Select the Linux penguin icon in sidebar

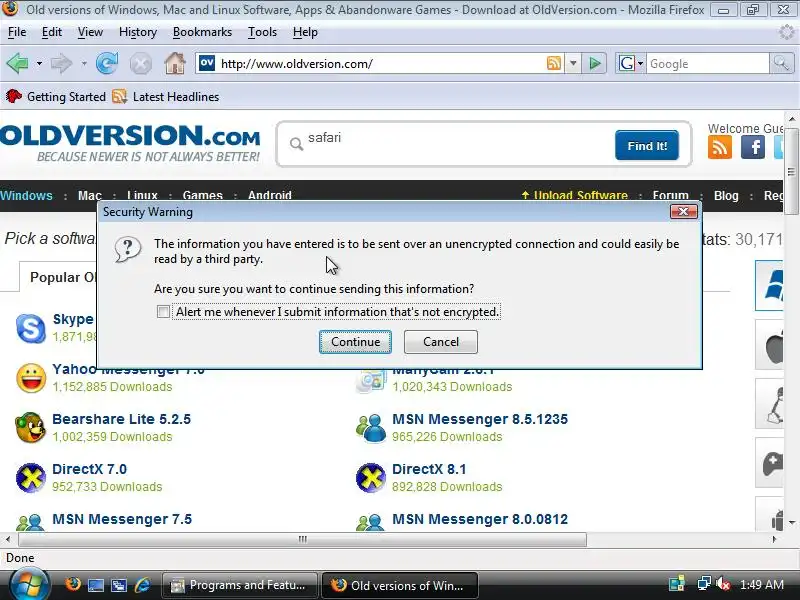[x=769, y=404]
